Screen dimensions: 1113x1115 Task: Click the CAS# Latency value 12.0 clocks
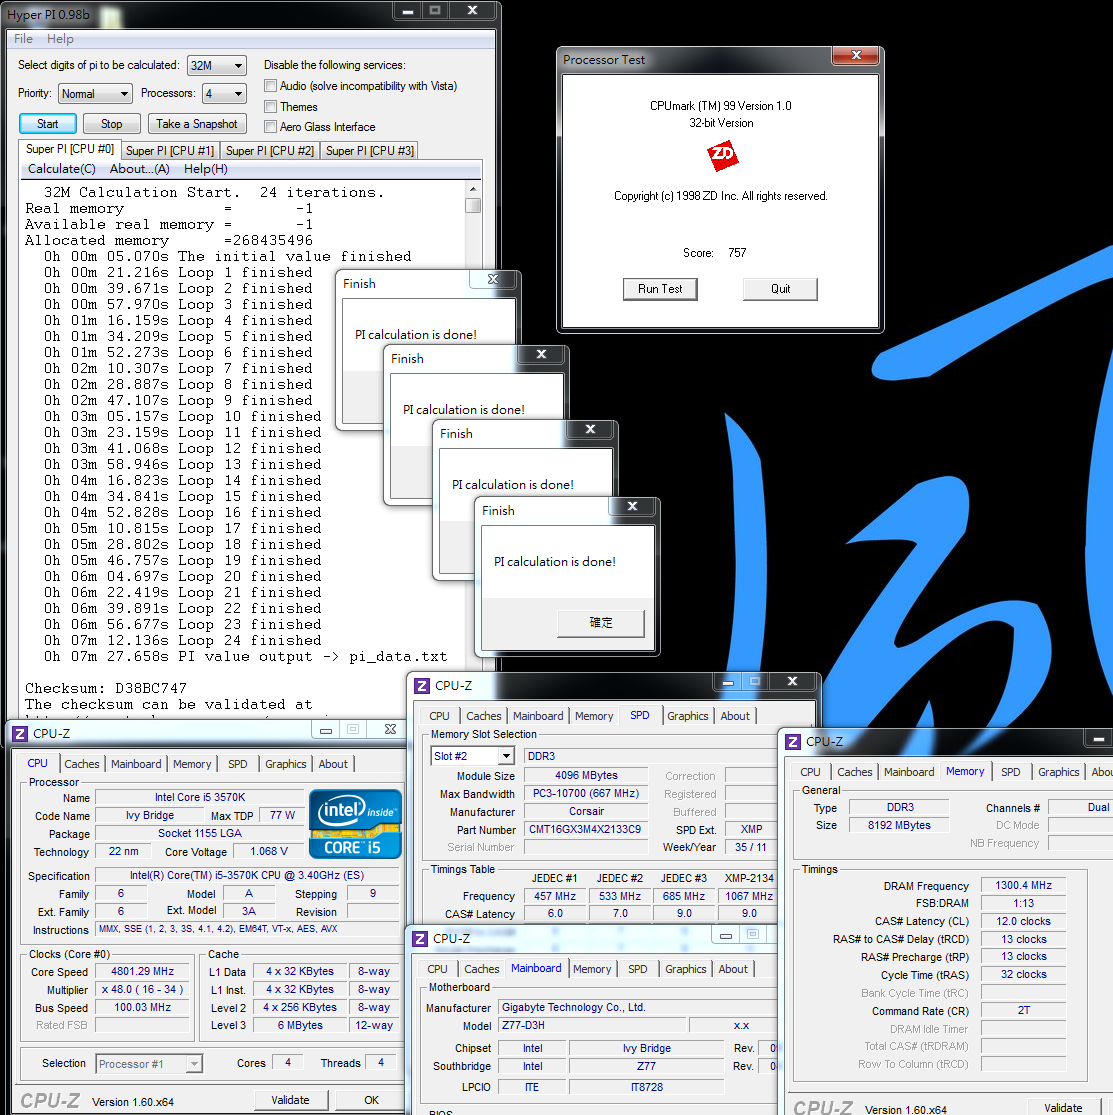[x=1023, y=921]
